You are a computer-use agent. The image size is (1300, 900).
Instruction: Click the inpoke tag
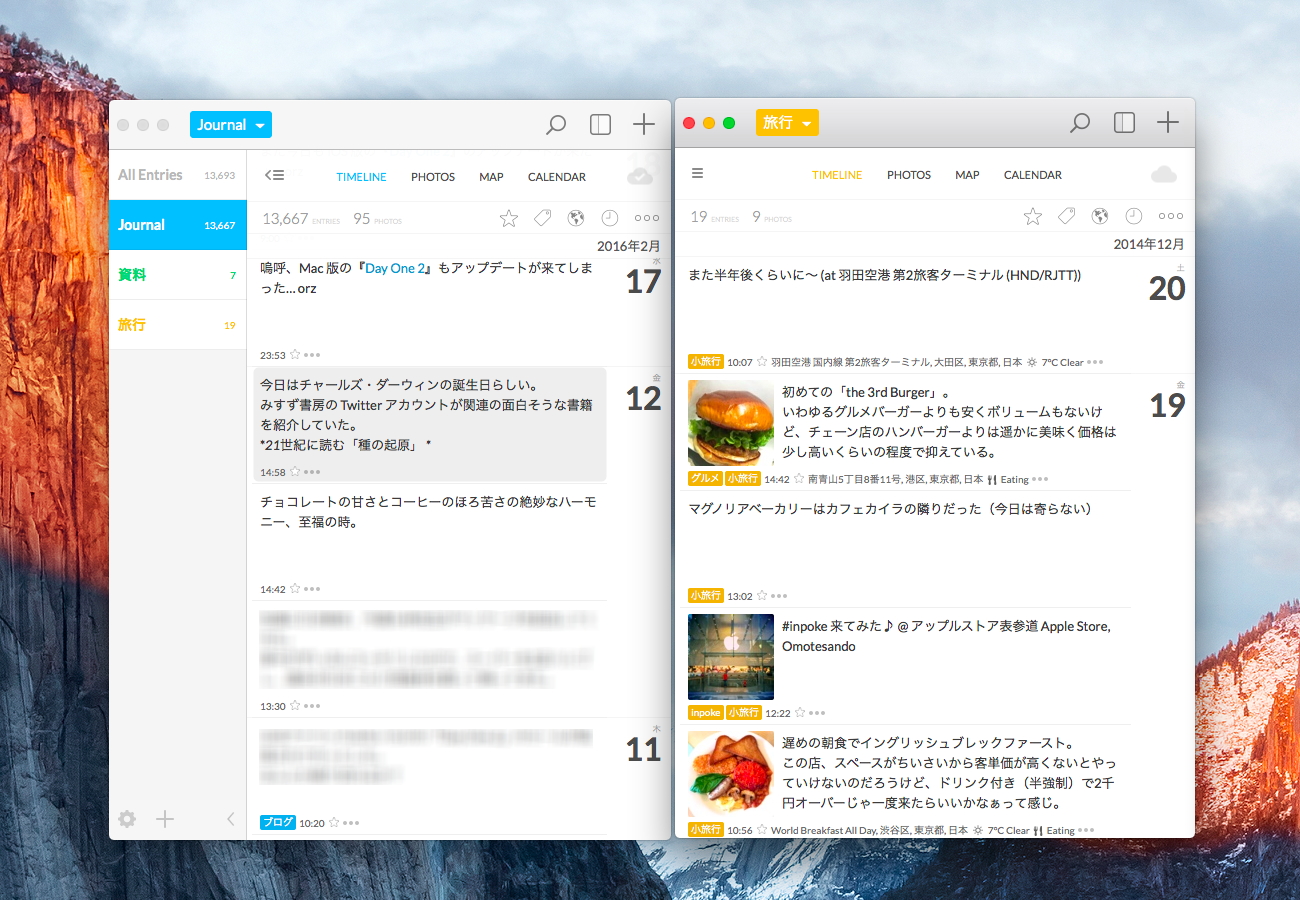tap(706, 713)
